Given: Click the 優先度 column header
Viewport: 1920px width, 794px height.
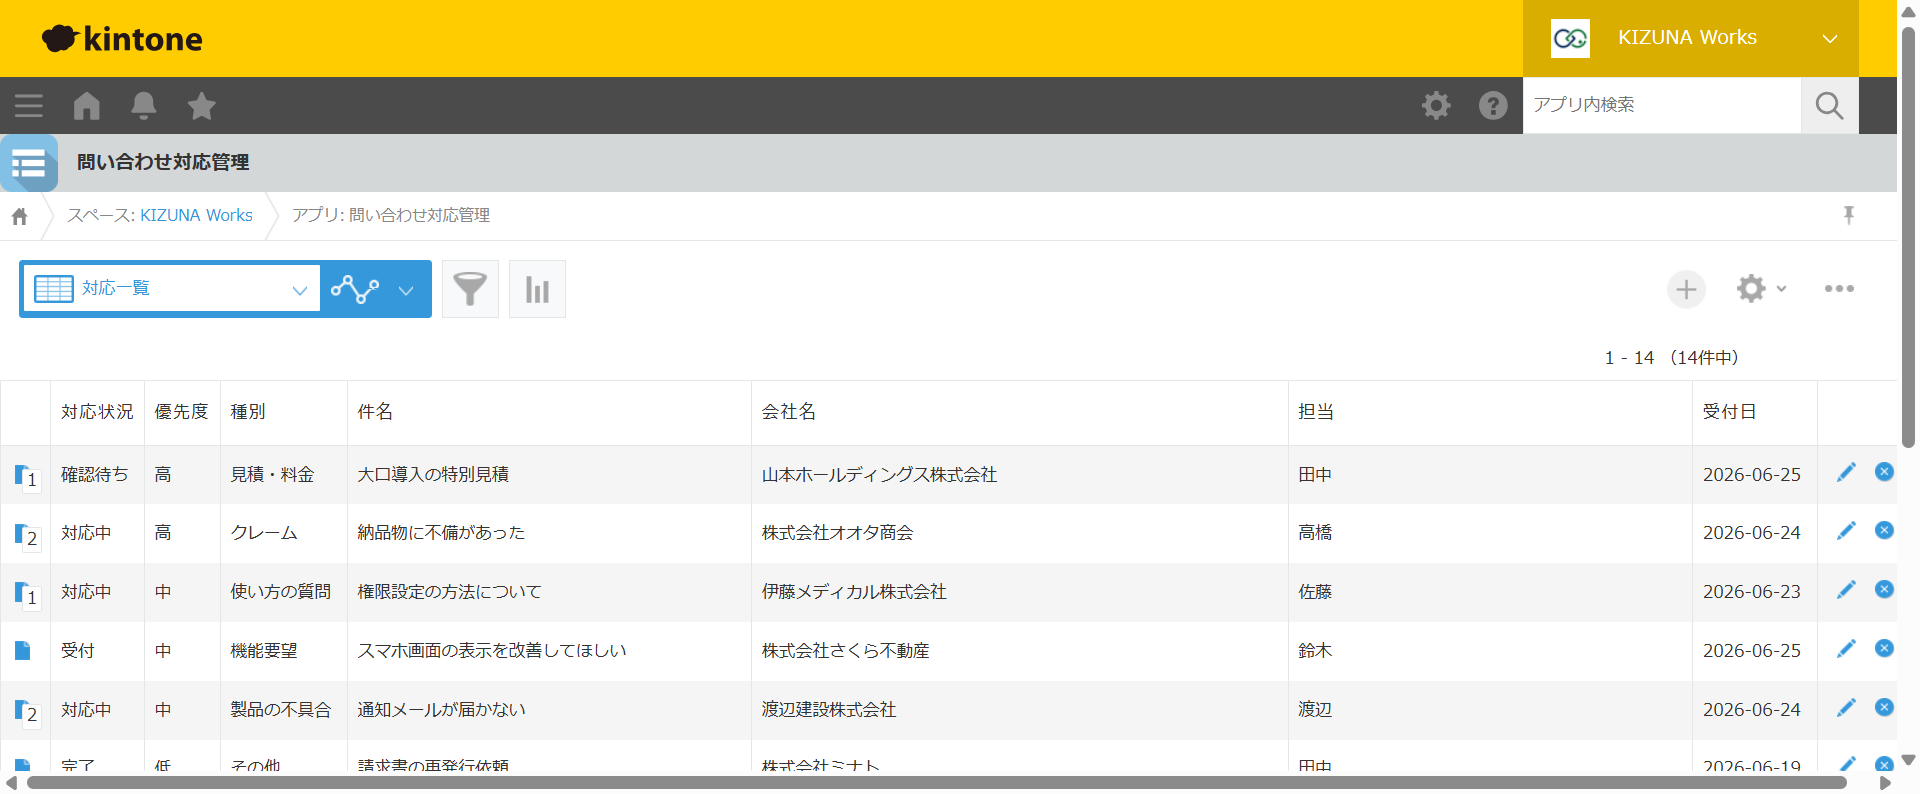Looking at the screenshot, I should tap(182, 412).
